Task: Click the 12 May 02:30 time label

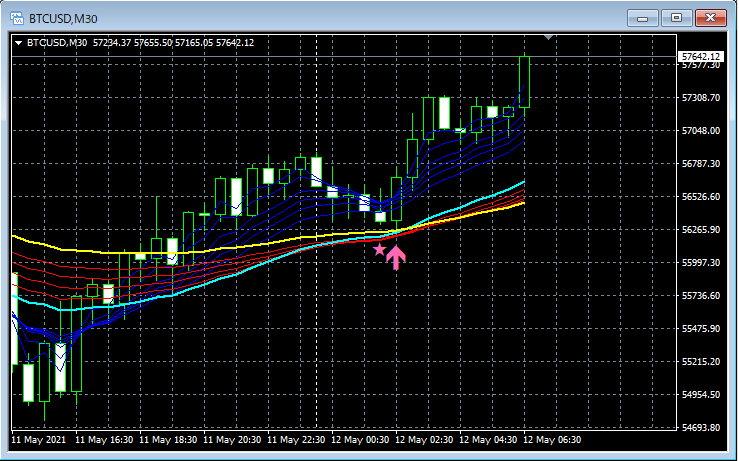Action: click(424, 440)
